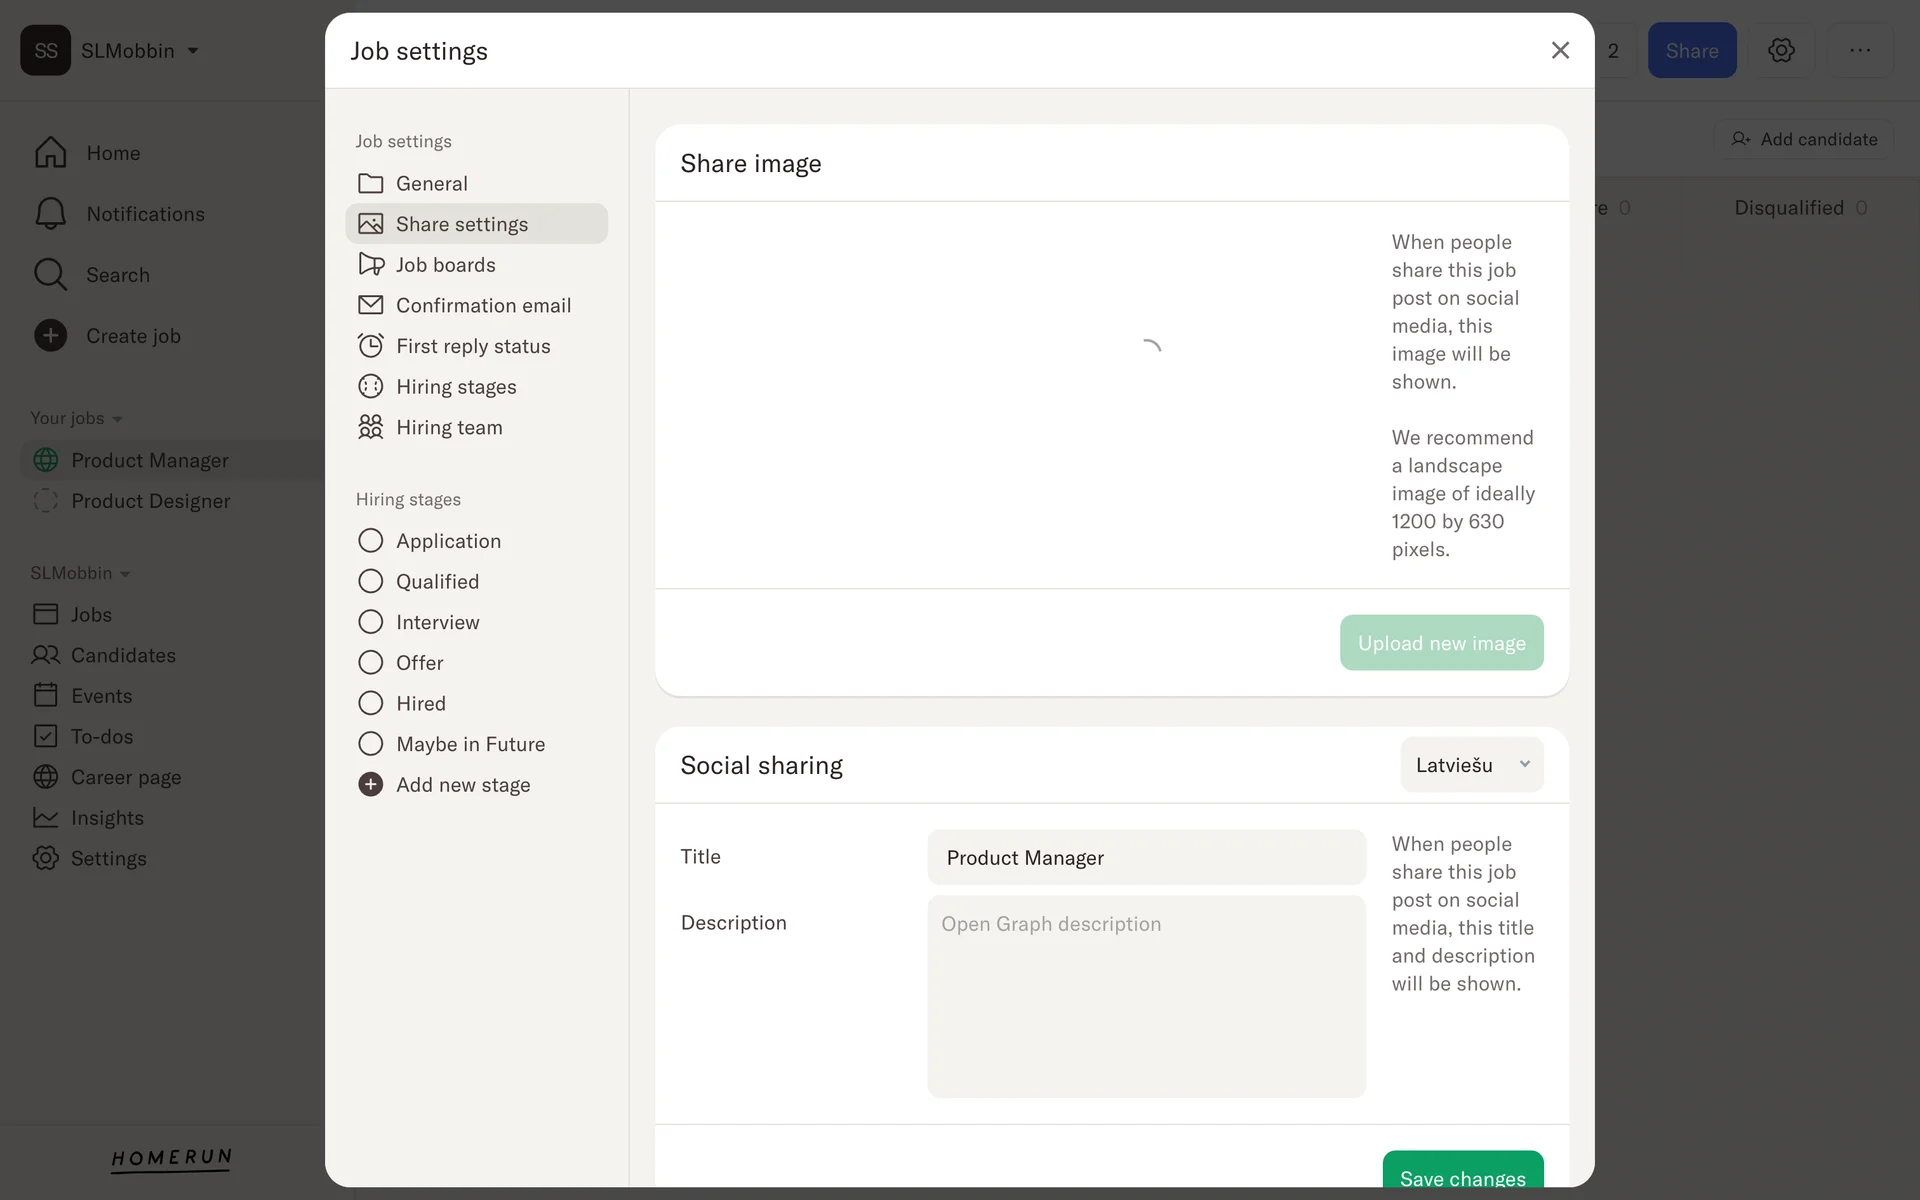Select the Application stage circle
1920x1200 pixels.
tap(371, 541)
